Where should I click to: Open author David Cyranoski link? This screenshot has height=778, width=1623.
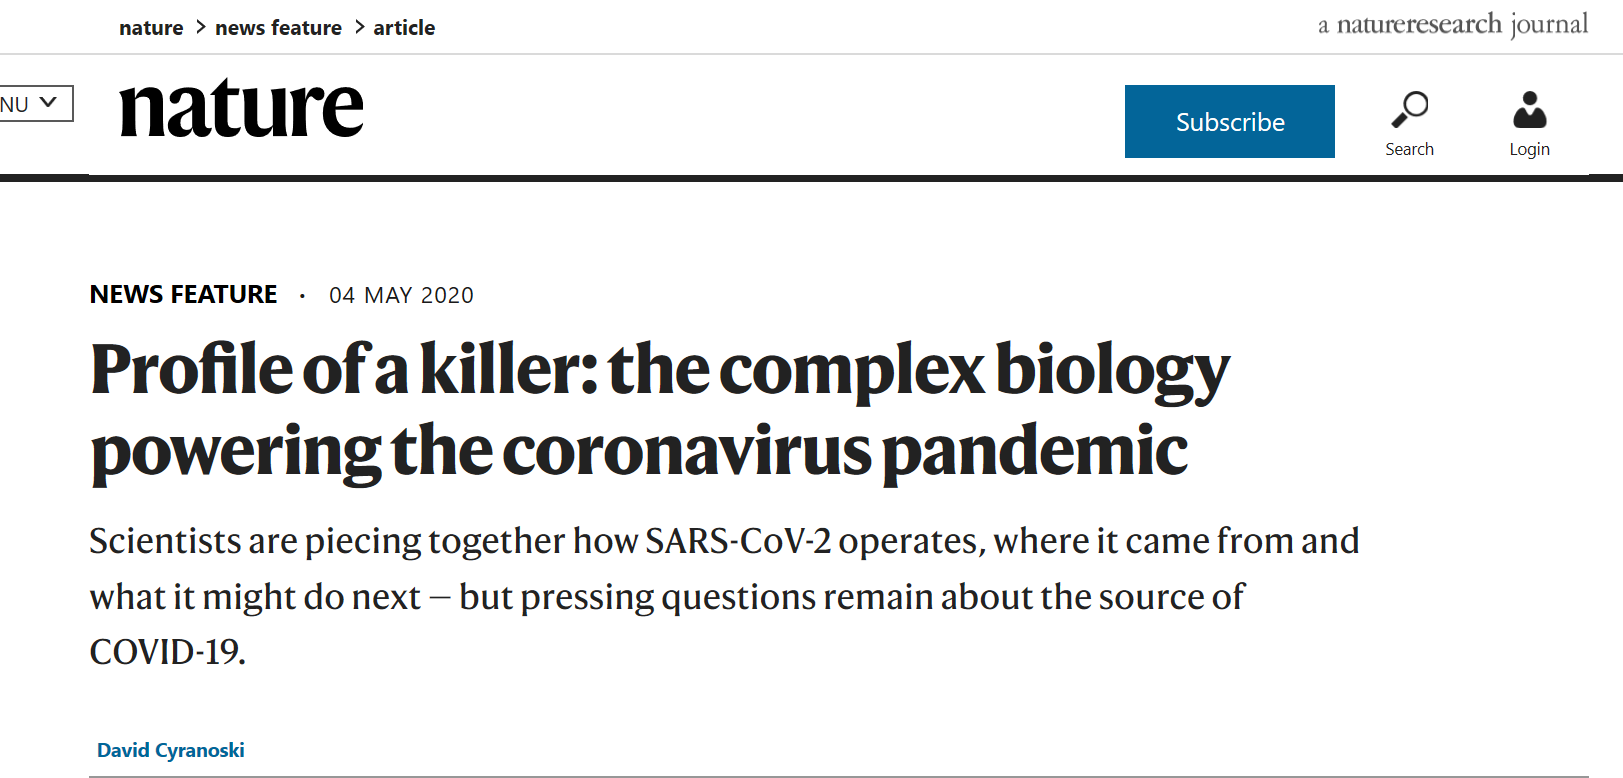[x=170, y=750]
